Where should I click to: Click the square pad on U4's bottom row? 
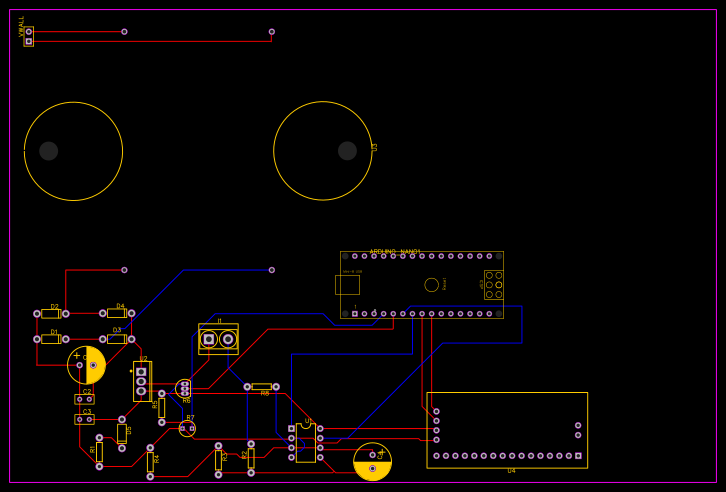point(578,456)
